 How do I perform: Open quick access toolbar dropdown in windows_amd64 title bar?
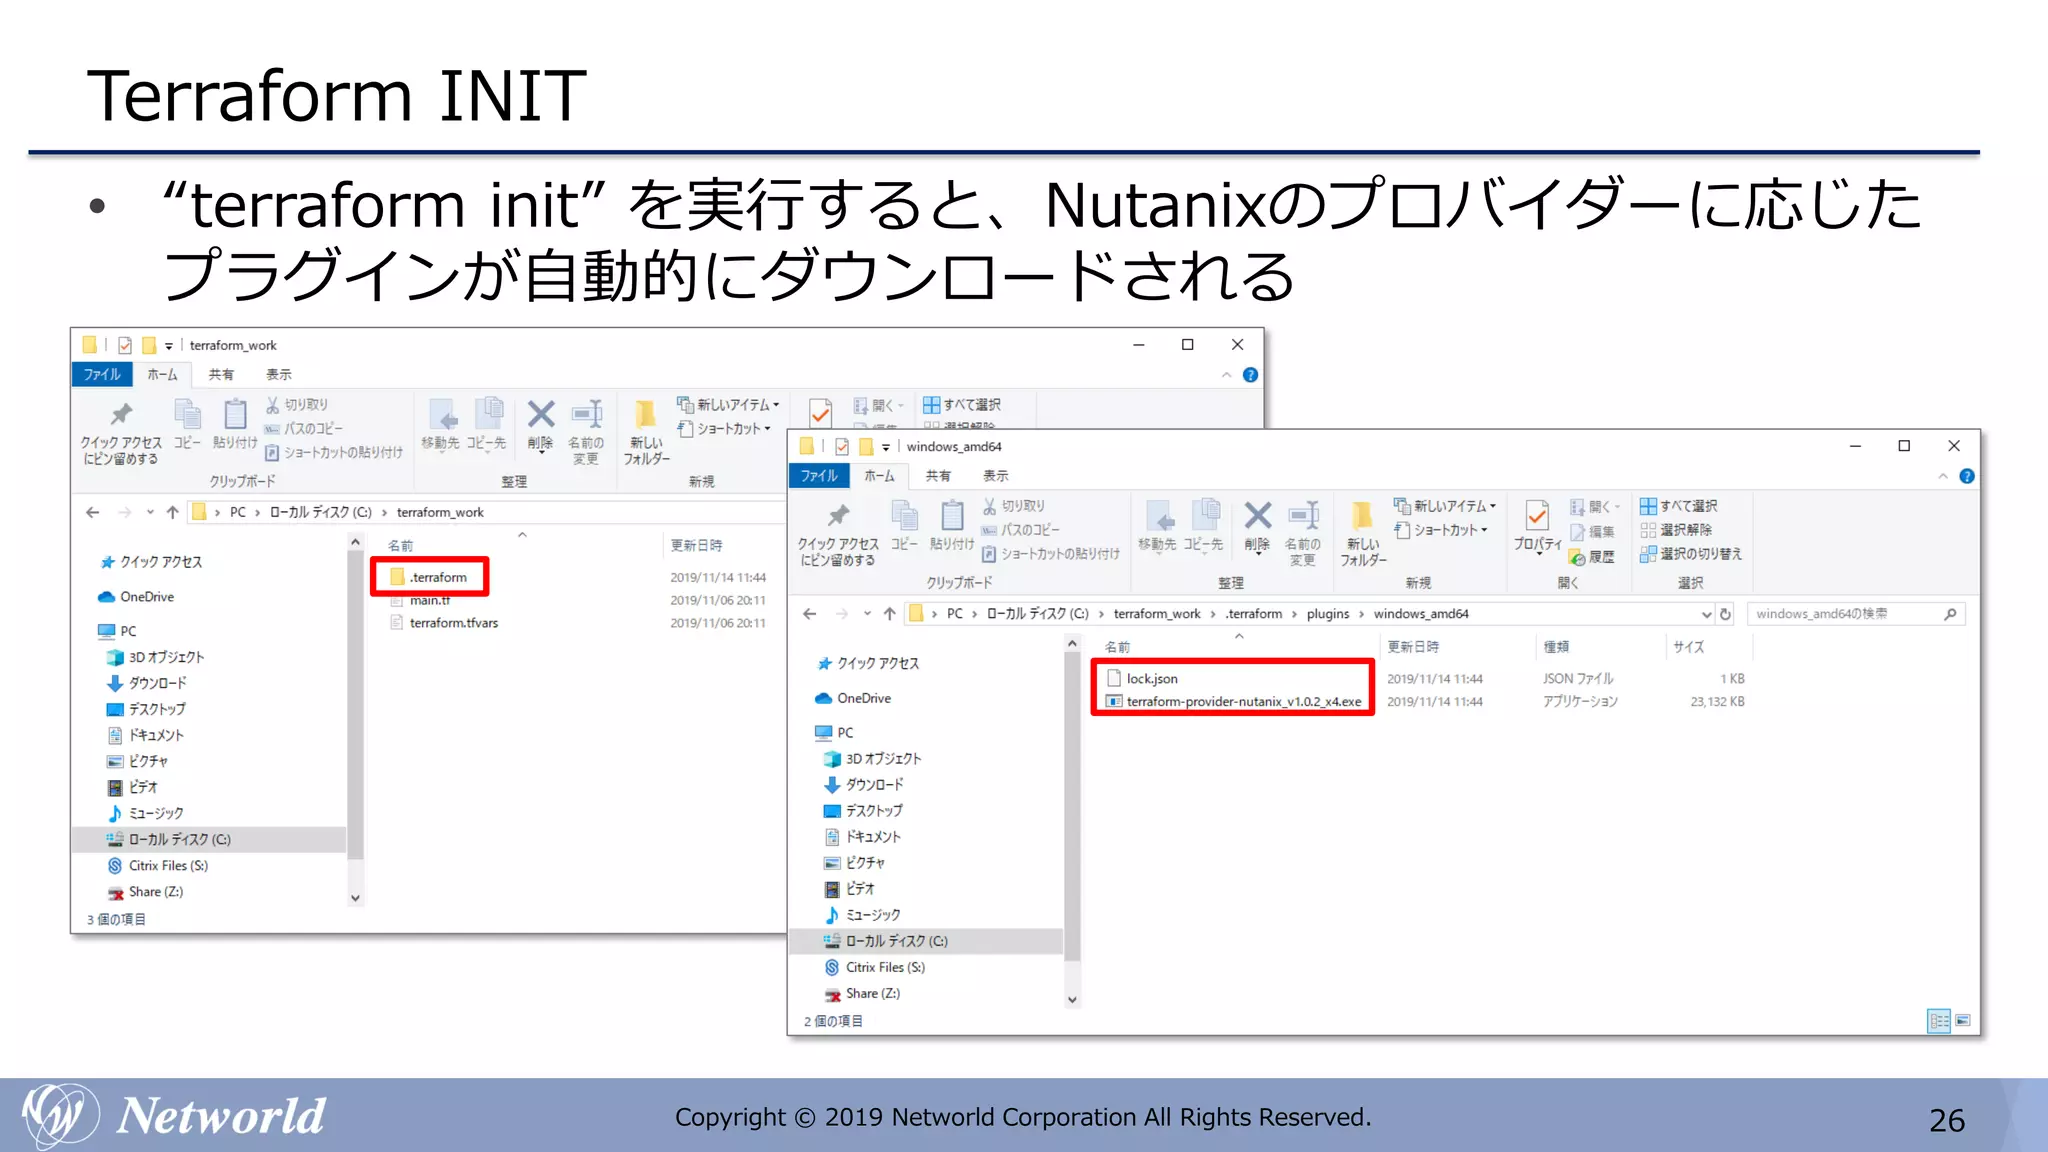tap(886, 447)
